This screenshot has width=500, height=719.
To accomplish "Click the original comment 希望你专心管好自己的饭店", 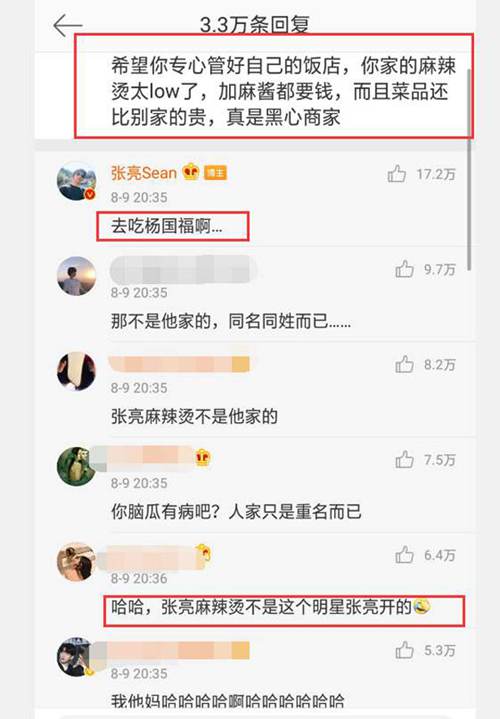I will click(283, 92).
